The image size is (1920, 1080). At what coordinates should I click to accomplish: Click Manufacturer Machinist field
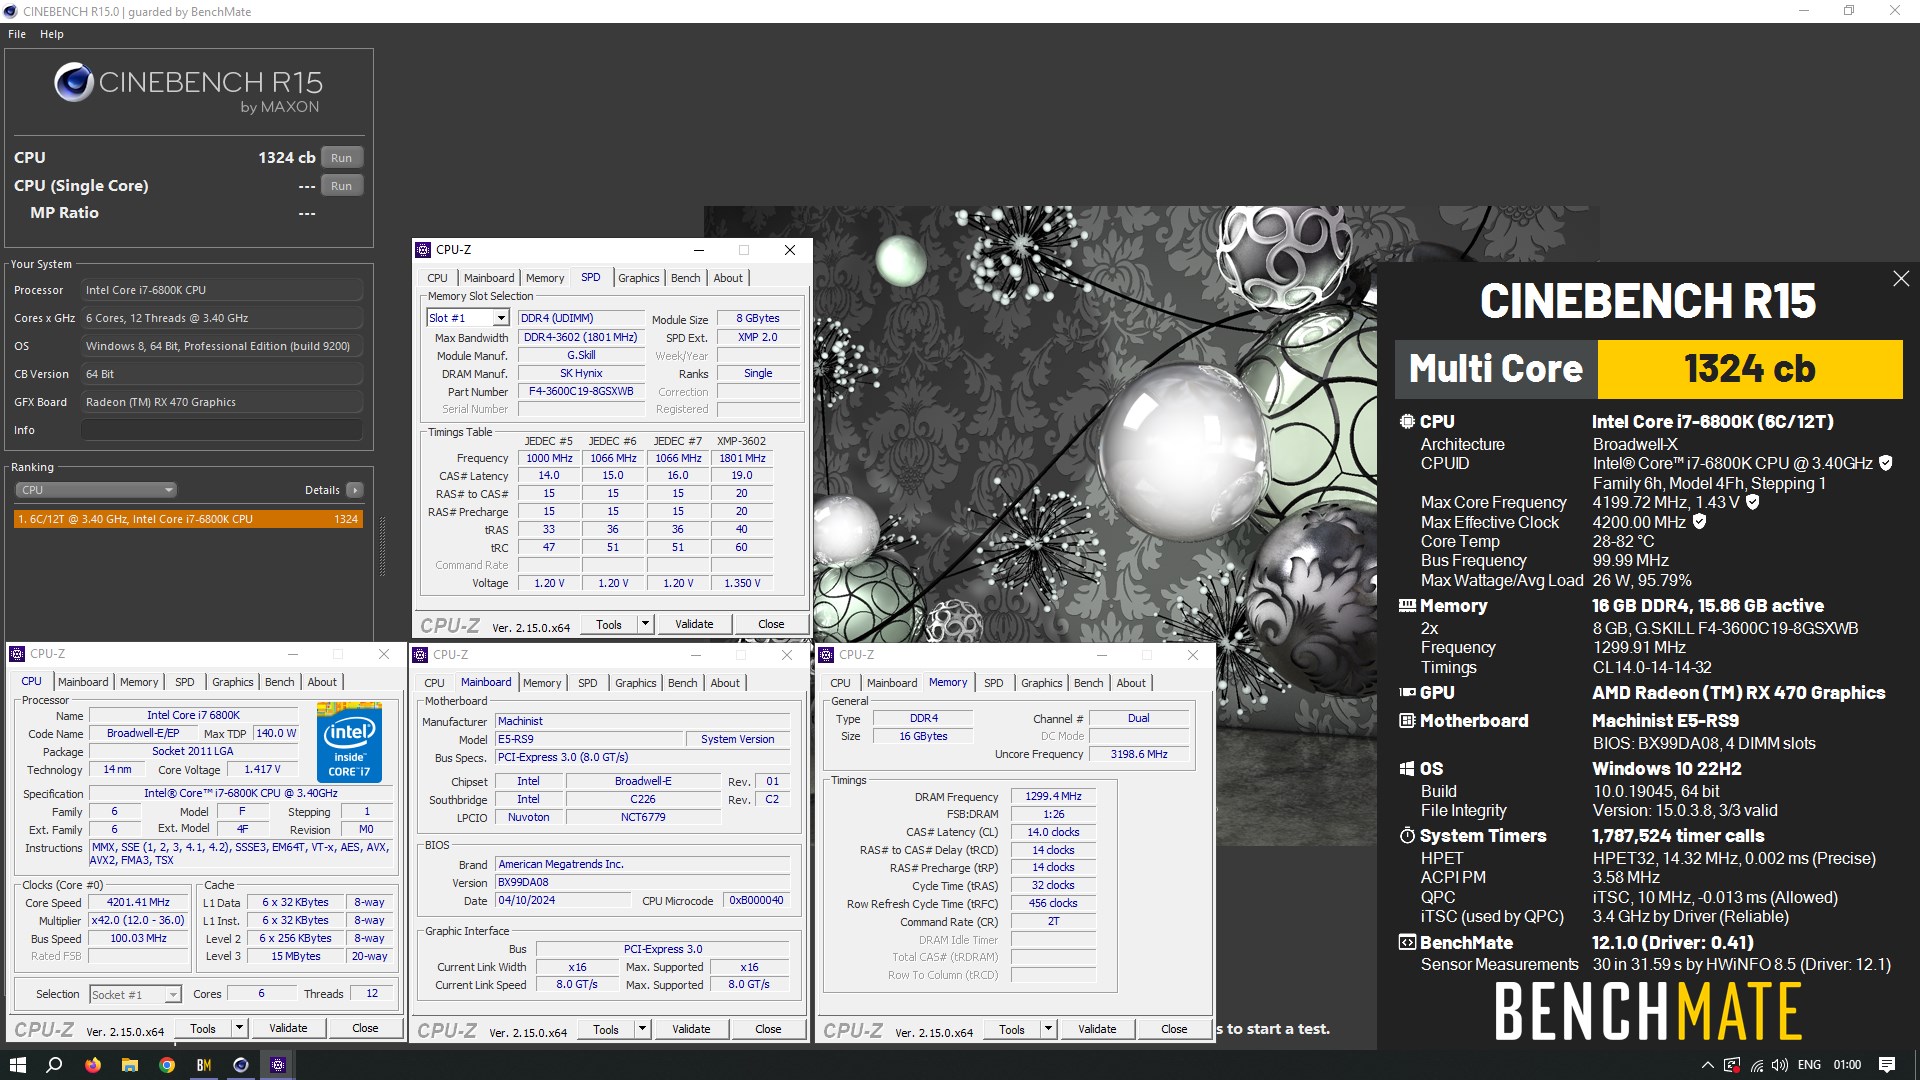tap(642, 721)
